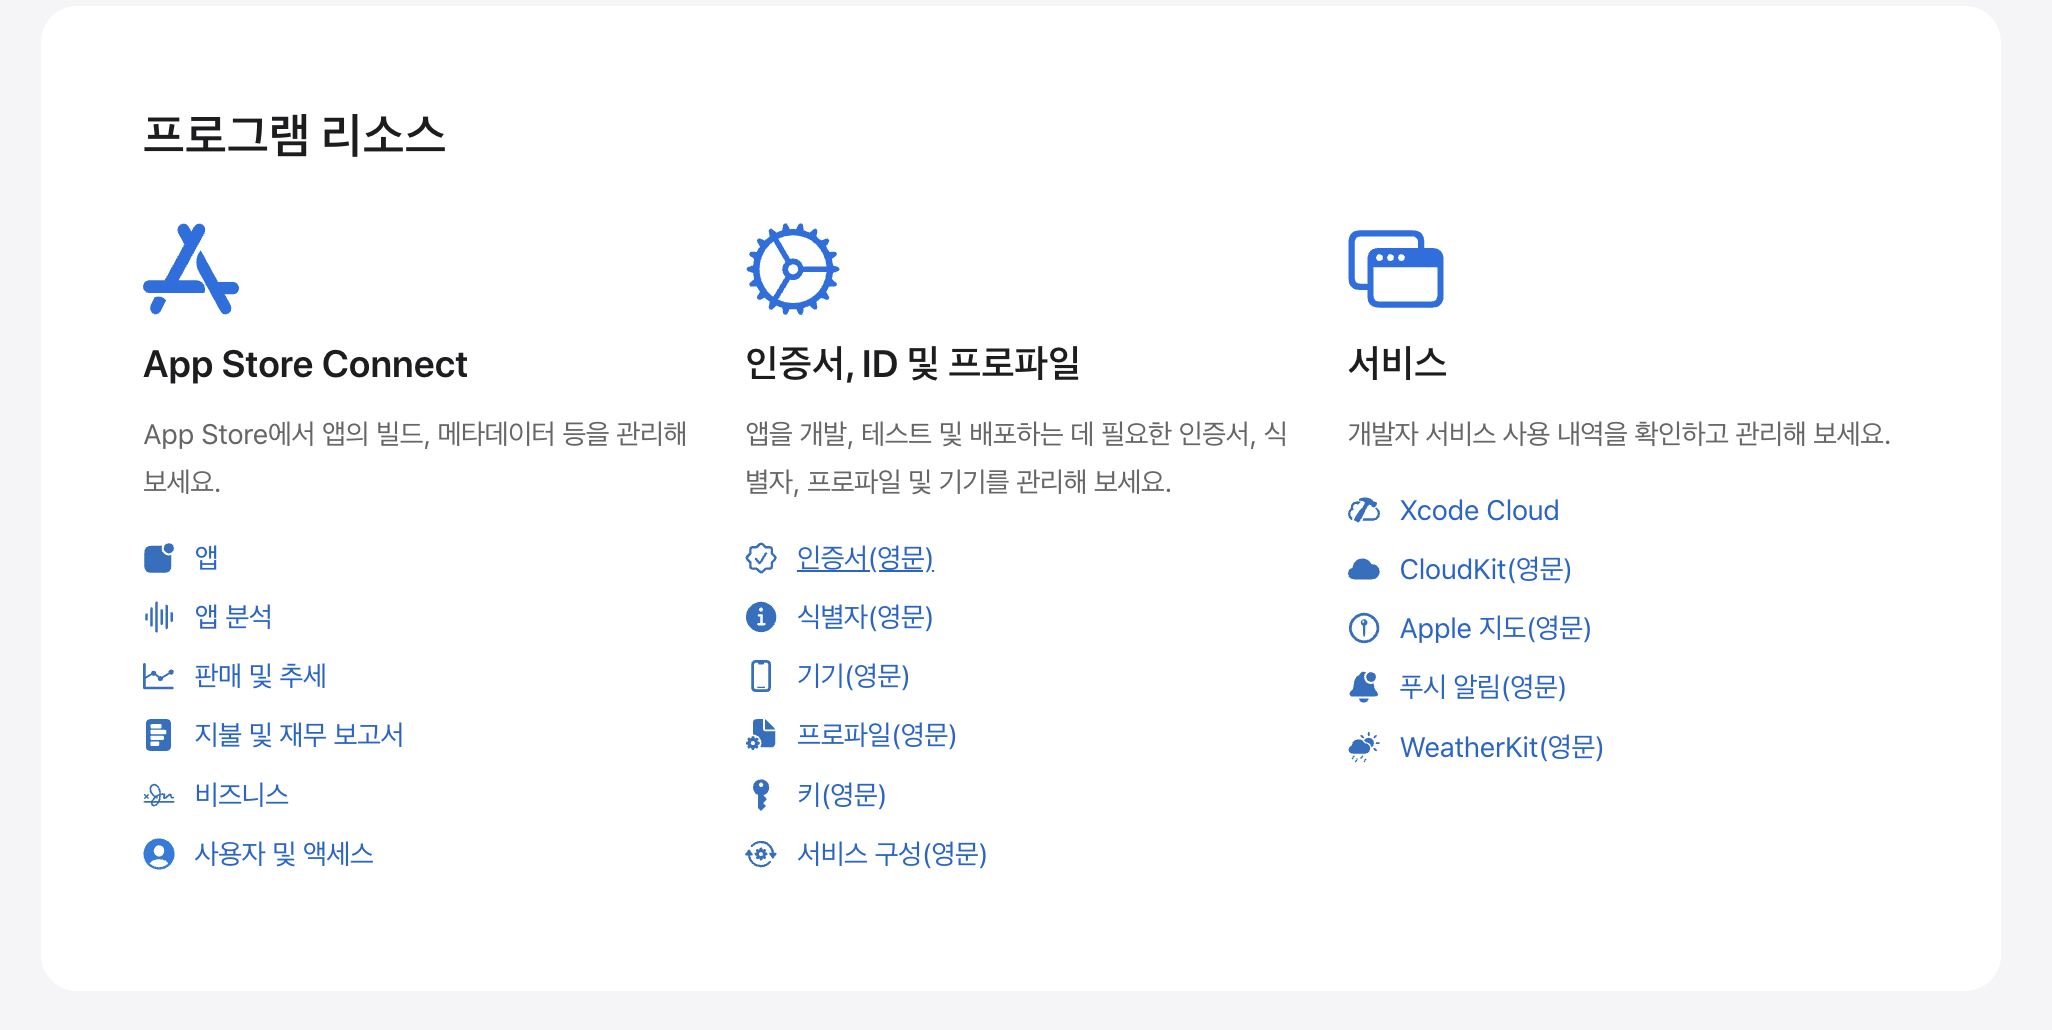Click the signature icon beside 비즈니스
2052x1030 pixels.
(x=159, y=795)
